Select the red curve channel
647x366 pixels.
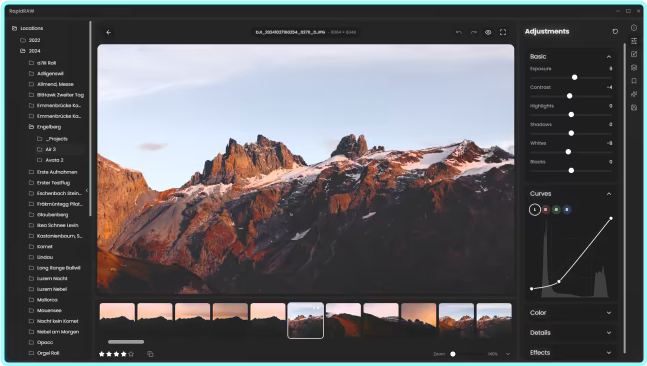coord(546,210)
